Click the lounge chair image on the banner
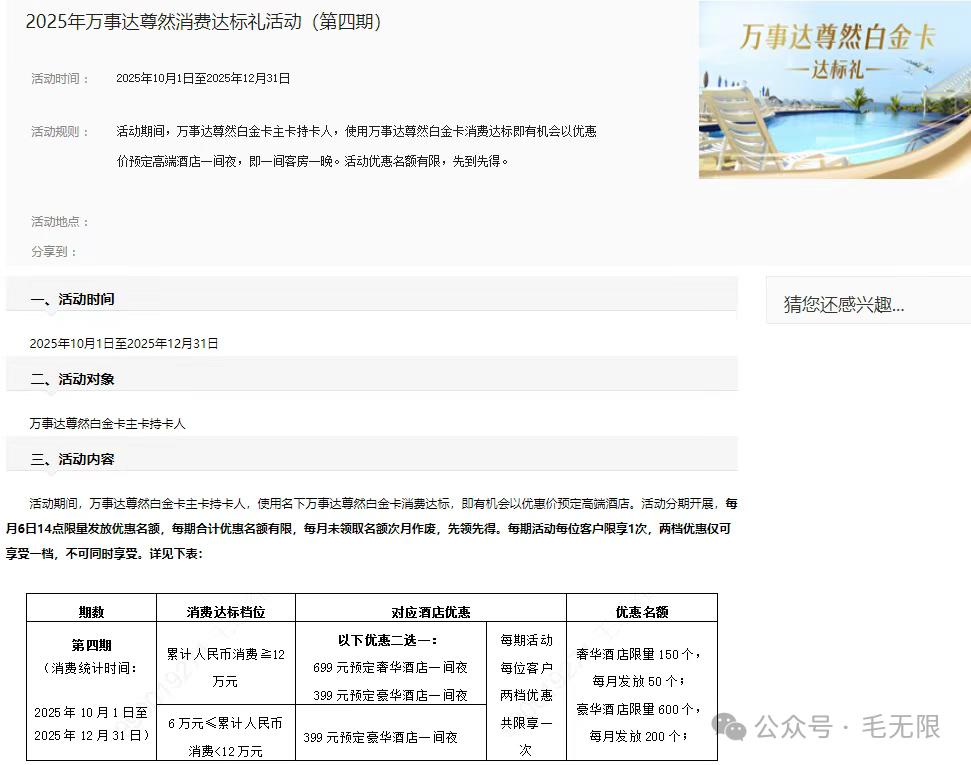This screenshot has height=765, width=971. coord(741,132)
